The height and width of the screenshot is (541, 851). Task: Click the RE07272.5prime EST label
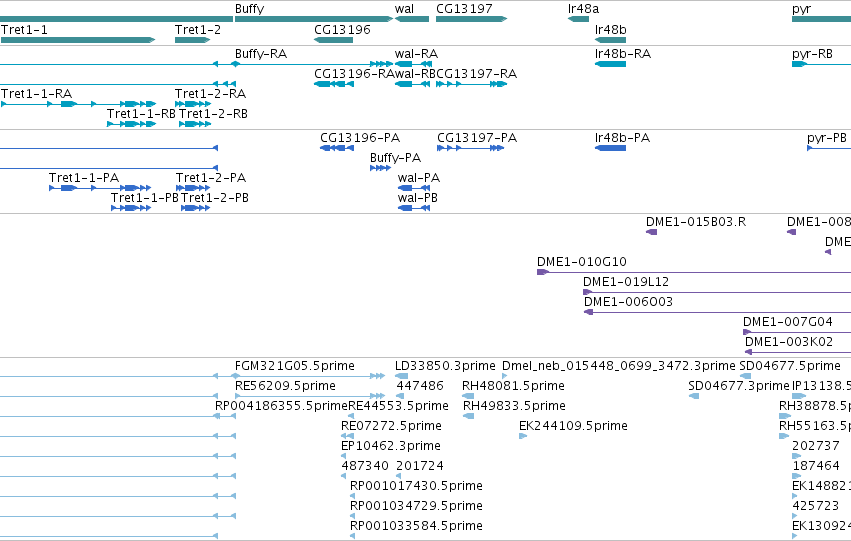coord(391,426)
